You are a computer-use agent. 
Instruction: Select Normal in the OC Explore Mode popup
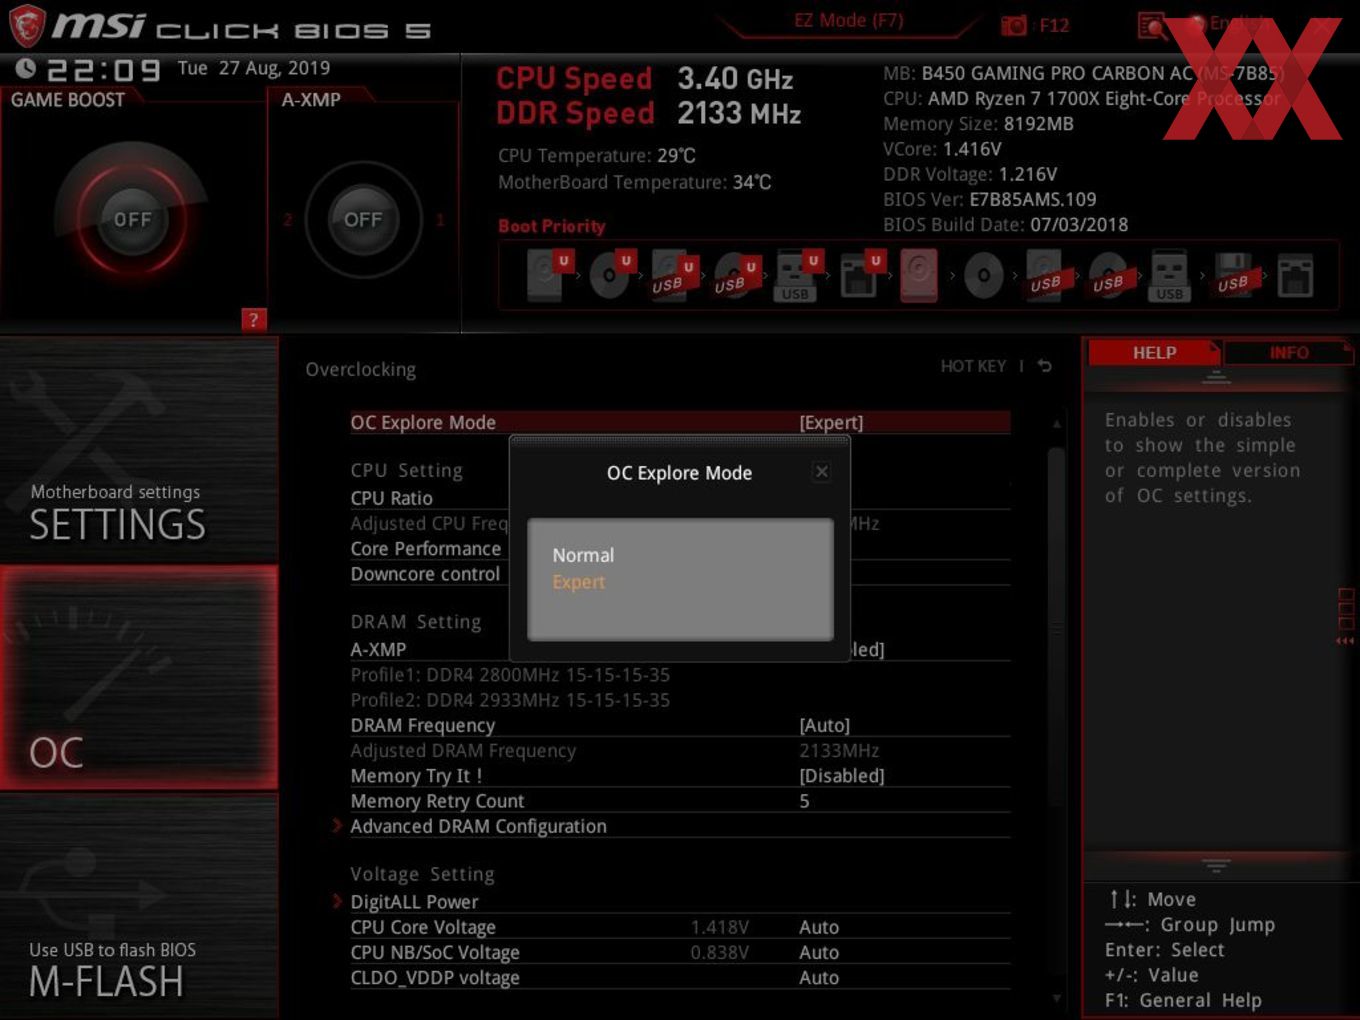click(x=584, y=555)
